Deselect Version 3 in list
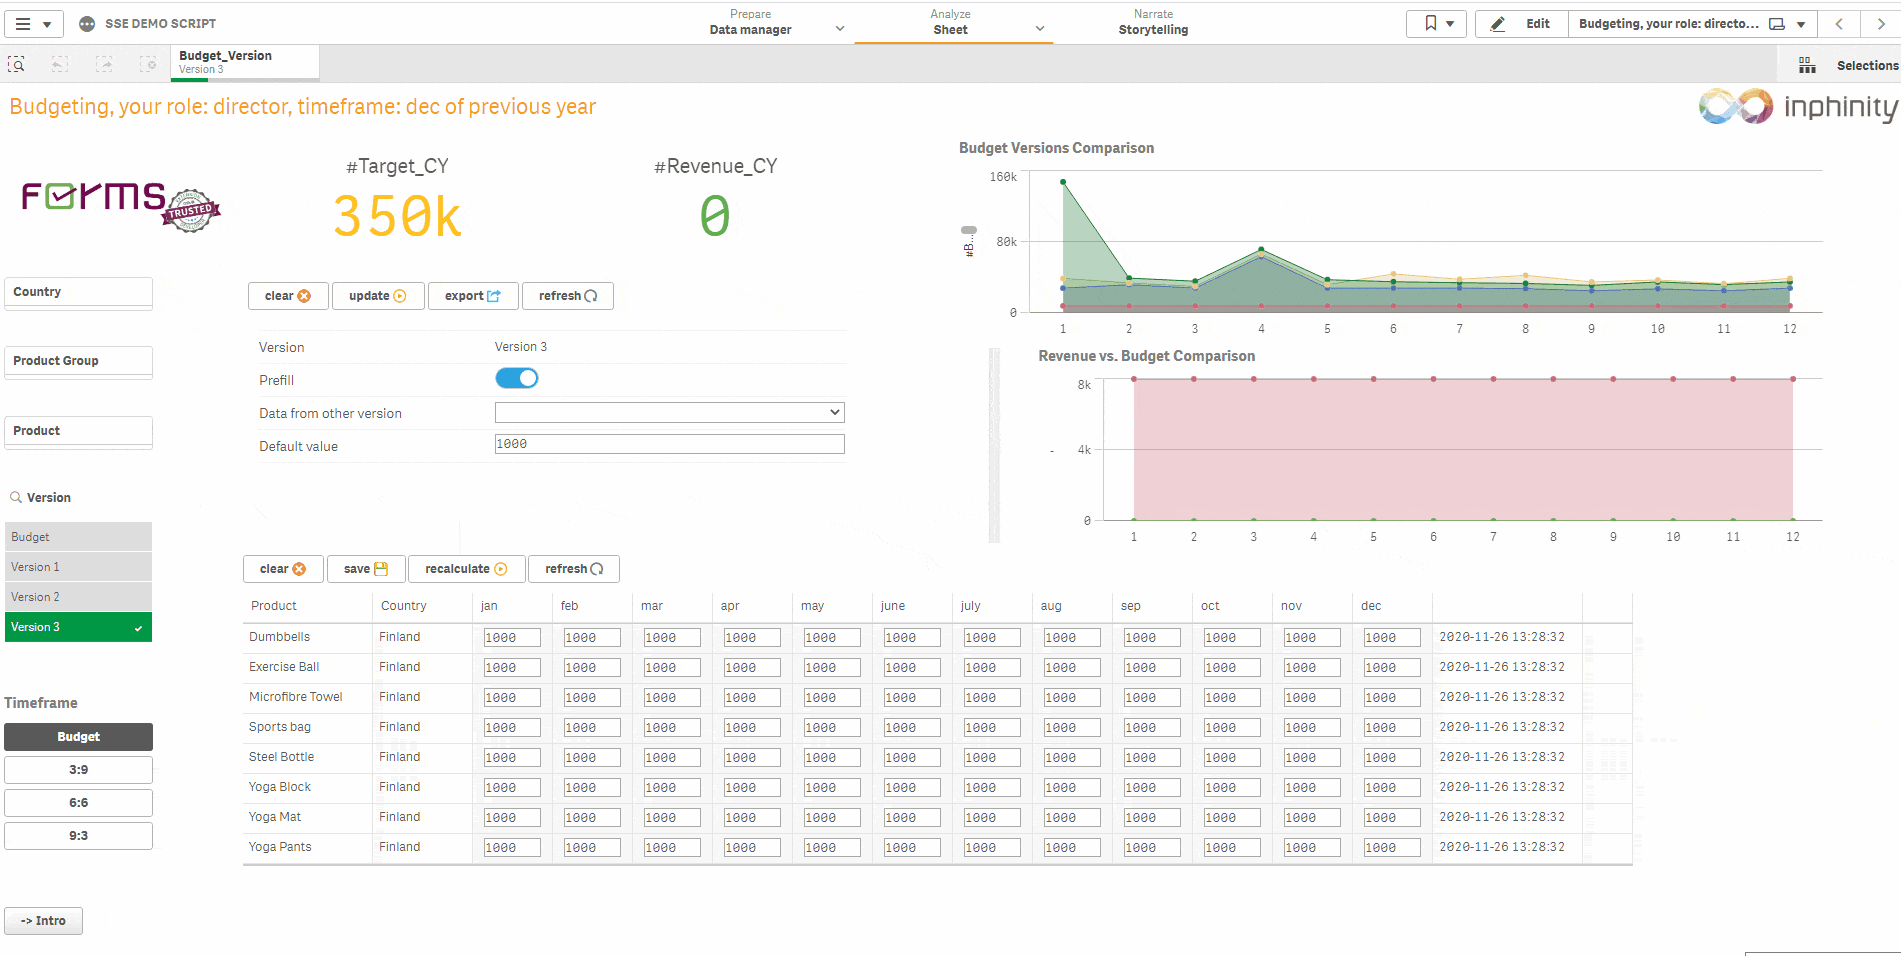This screenshot has height=956, width=1901. click(x=79, y=627)
